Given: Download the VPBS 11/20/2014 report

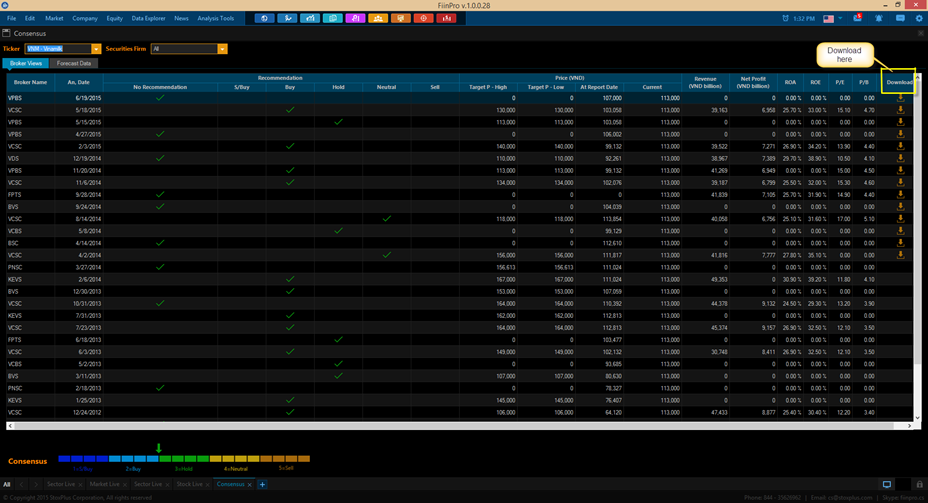Looking at the screenshot, I should (x=900, y=170).
